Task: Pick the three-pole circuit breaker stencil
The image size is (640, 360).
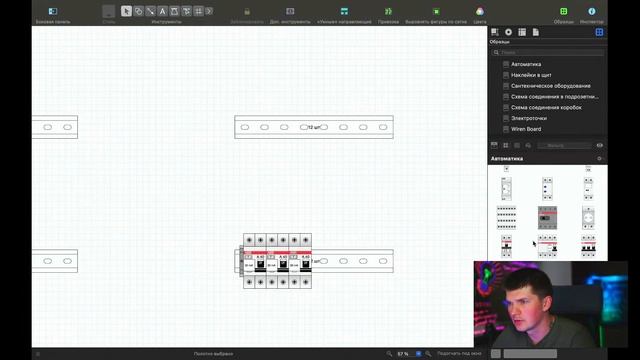Action: (588, 246)
